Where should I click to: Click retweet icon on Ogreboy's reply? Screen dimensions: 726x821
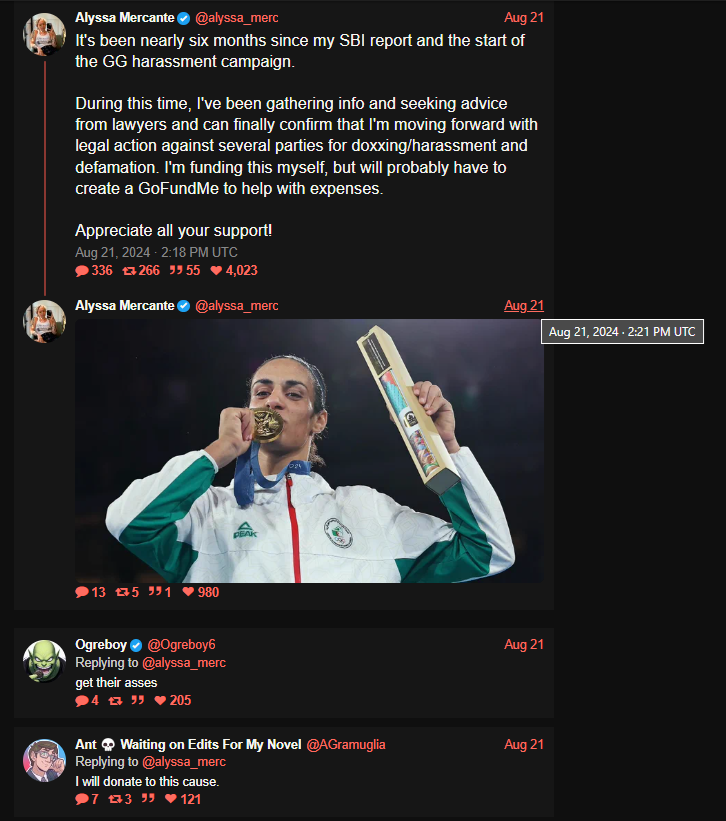(115, 701)
